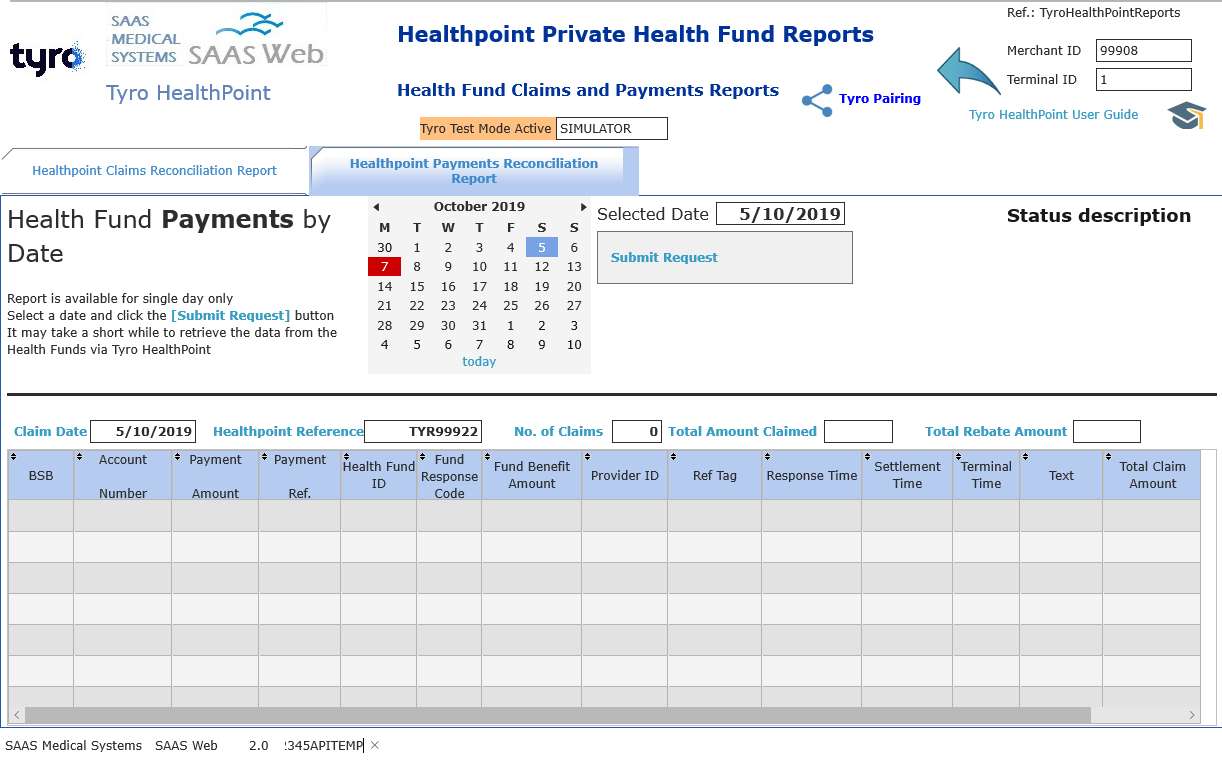Click the Claim Date field
This screenshot has height=763, width=1222.
143,432
